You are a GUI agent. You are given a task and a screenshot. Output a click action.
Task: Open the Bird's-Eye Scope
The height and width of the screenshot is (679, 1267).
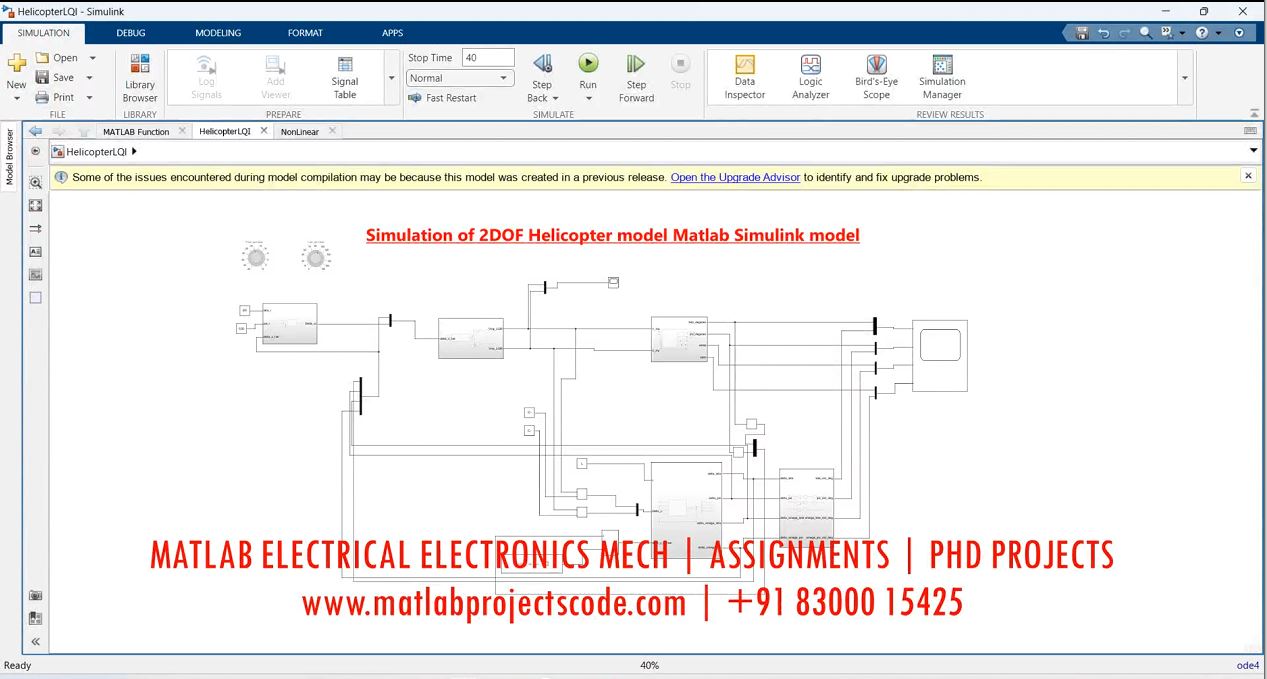[876, 66]
